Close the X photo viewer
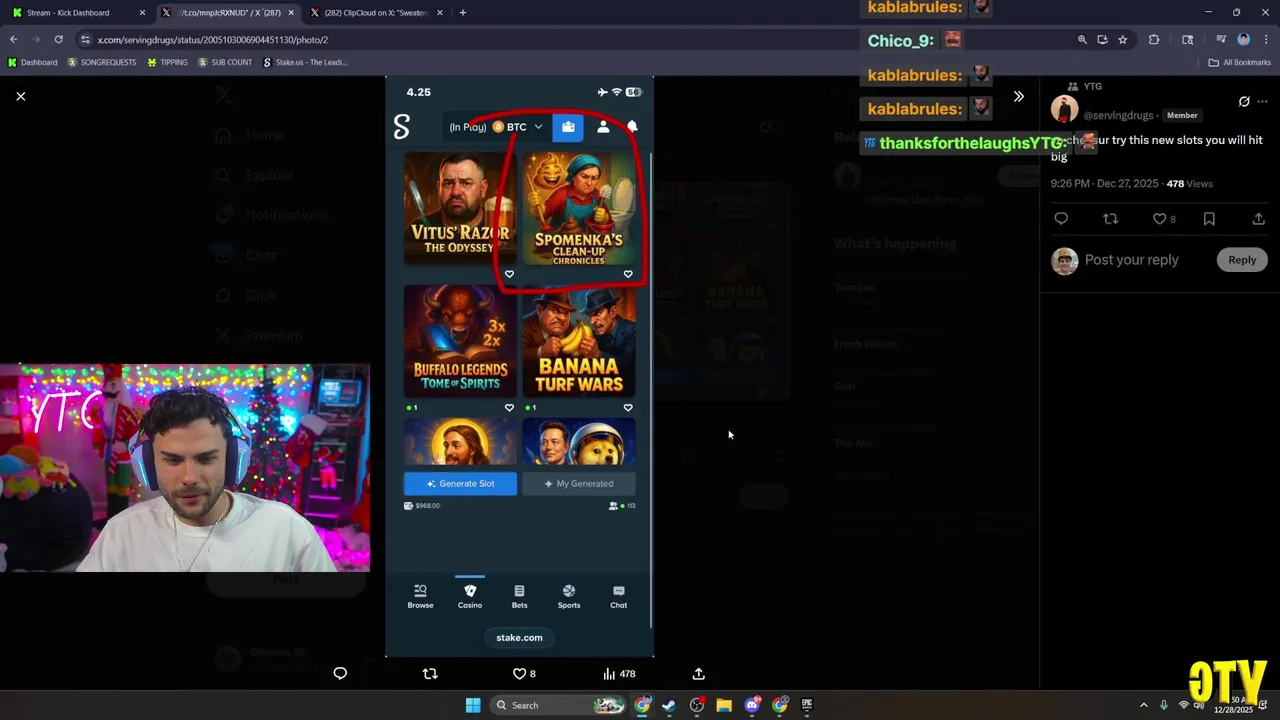 pos(21,96)
